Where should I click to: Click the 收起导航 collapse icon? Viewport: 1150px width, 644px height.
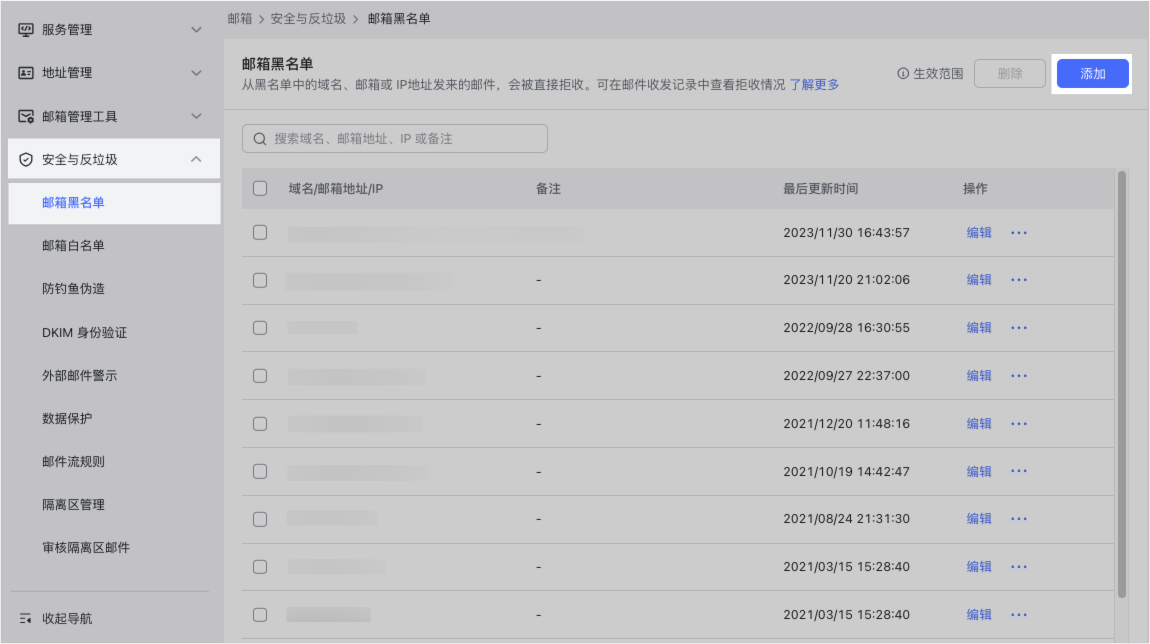[27, 619]
